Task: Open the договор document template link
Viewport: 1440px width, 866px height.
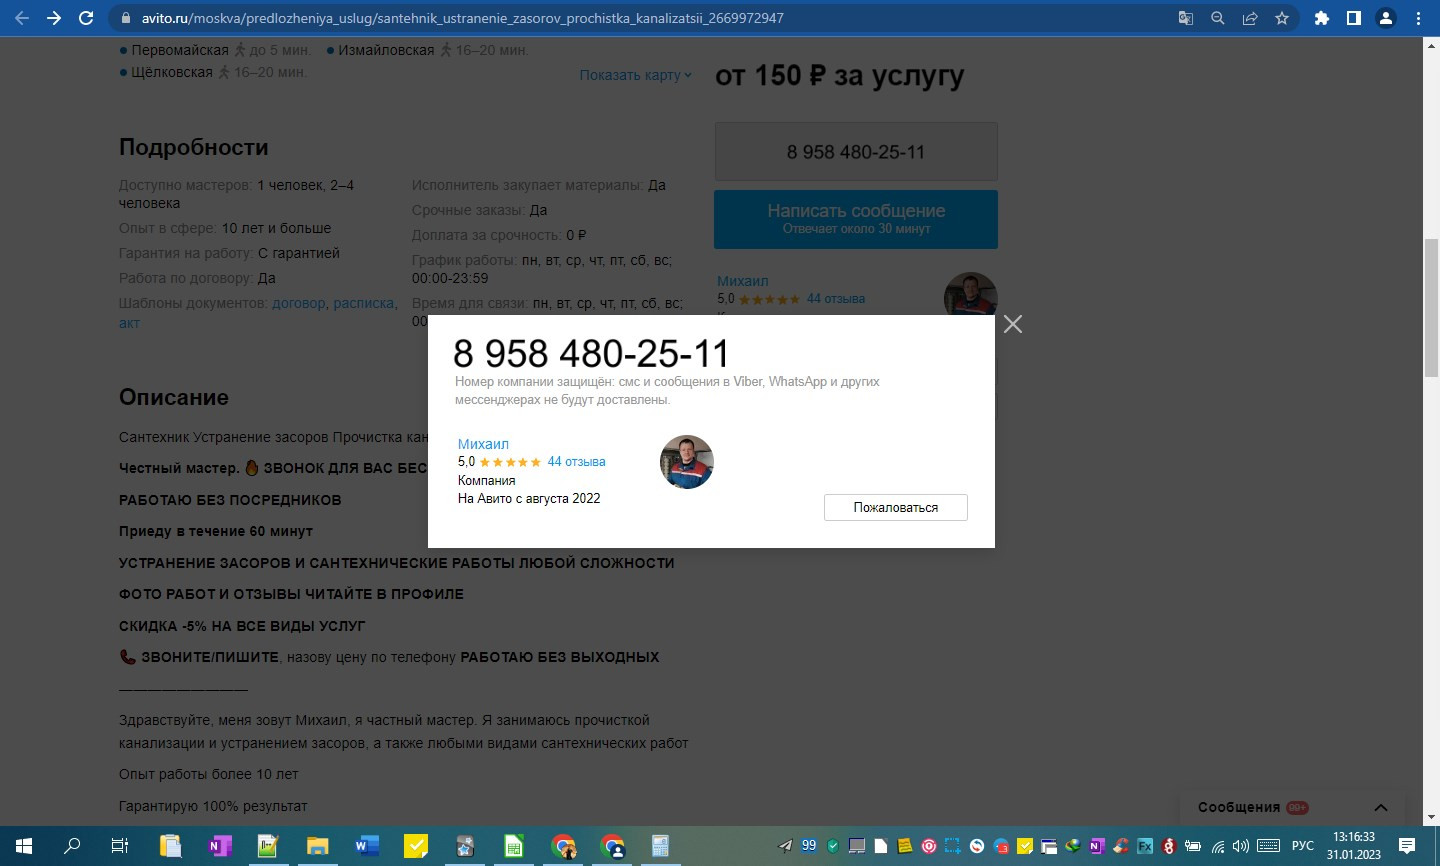Action: tap(299, 303)
